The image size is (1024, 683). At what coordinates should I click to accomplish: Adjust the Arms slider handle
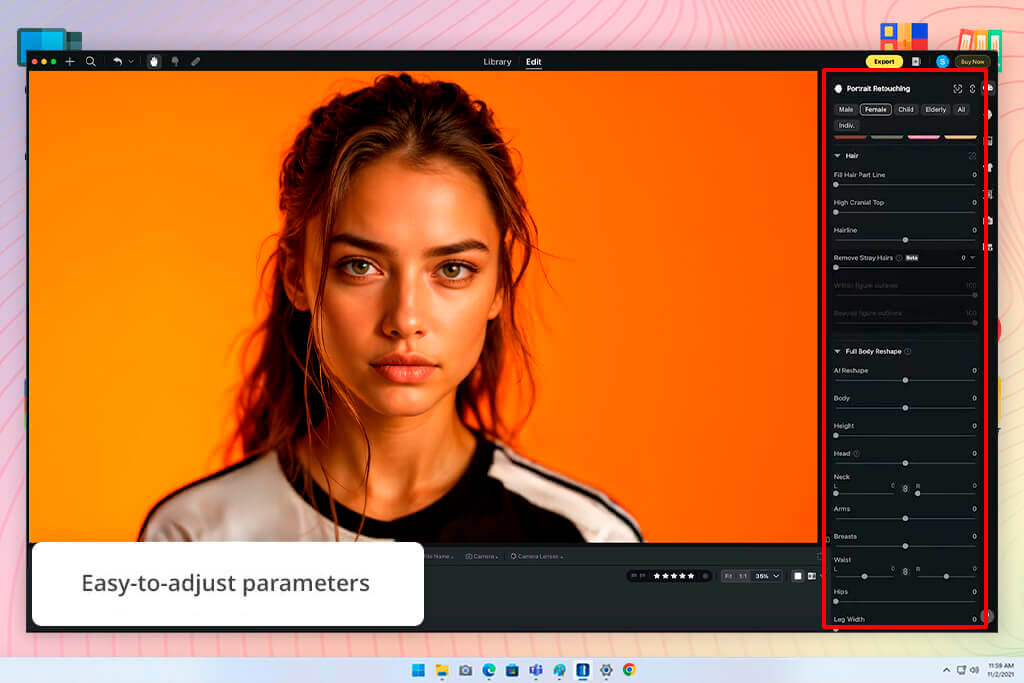coord(905,518)
